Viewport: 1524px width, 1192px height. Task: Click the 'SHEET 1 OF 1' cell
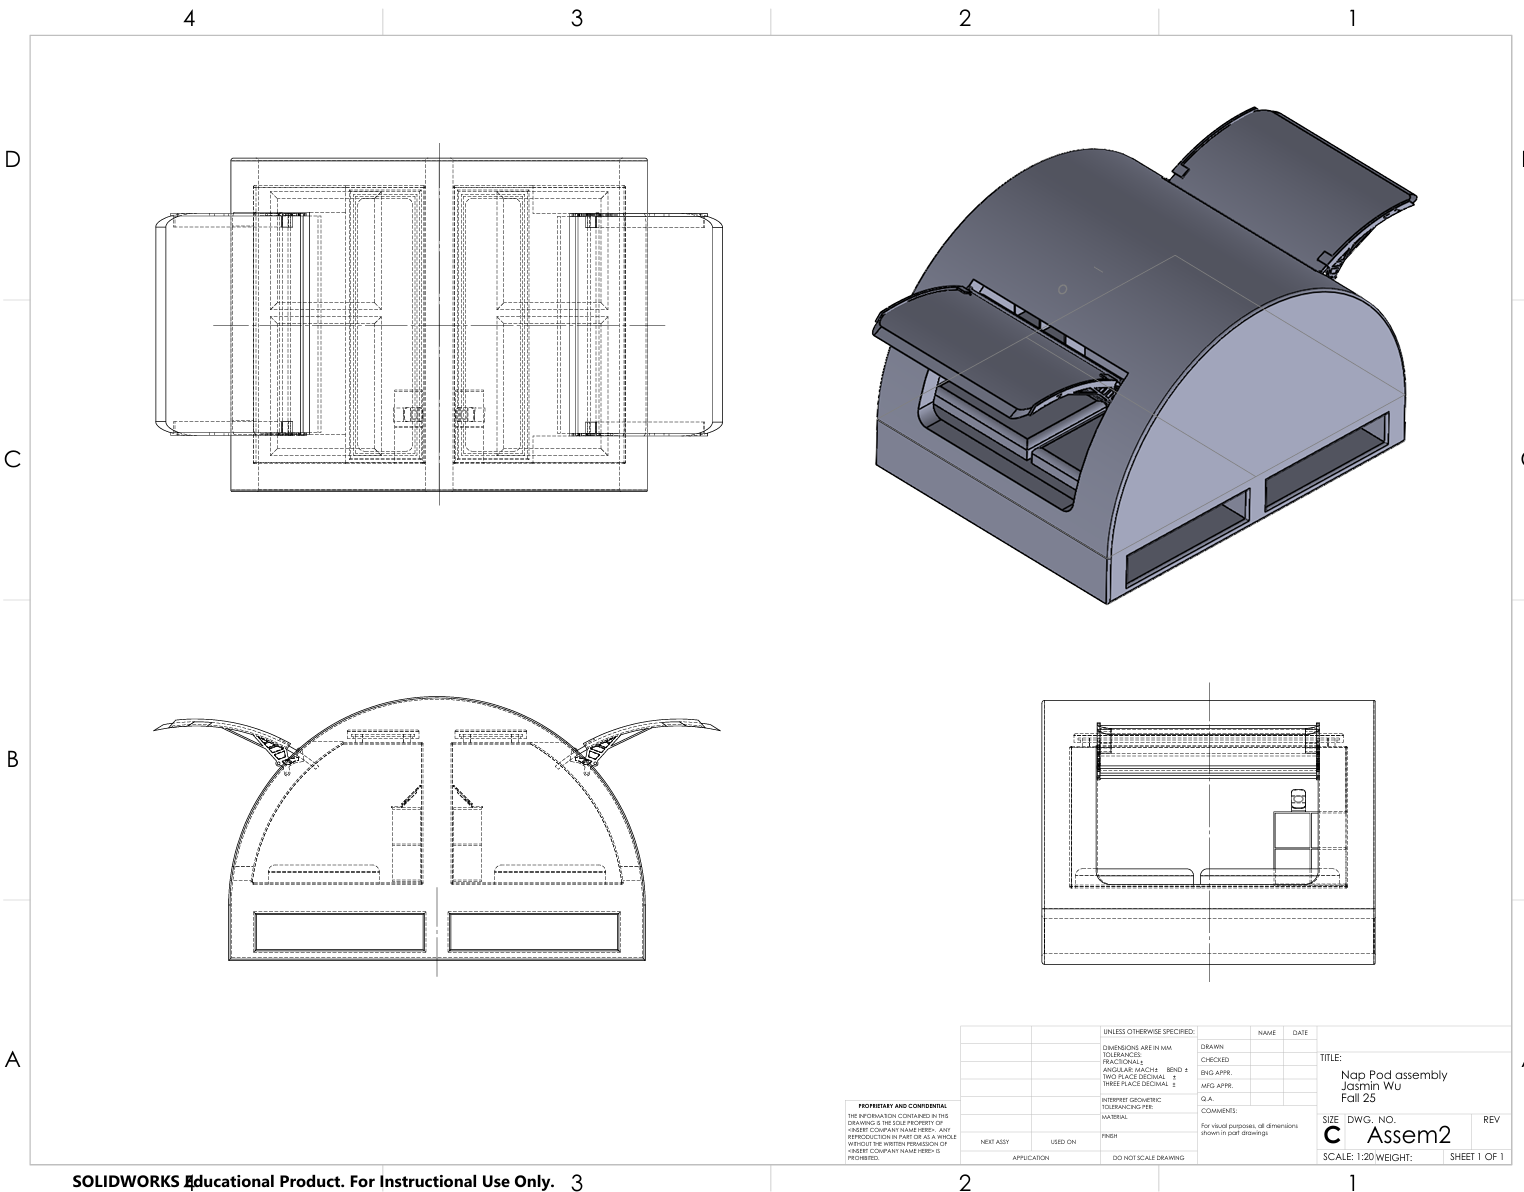pos(1476,1157)
